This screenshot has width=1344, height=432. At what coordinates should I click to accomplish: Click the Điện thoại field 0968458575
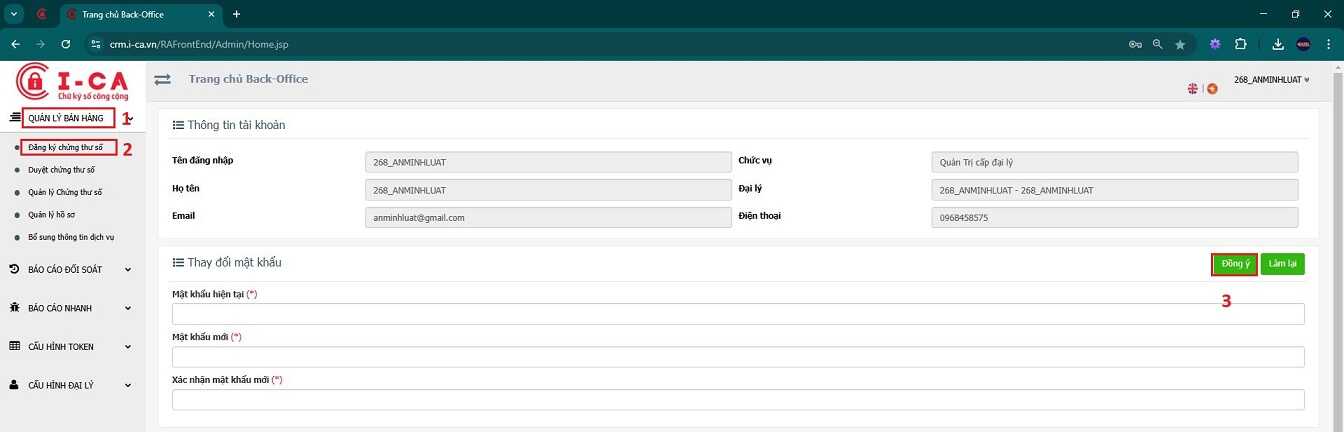(x=1114, y=217)
